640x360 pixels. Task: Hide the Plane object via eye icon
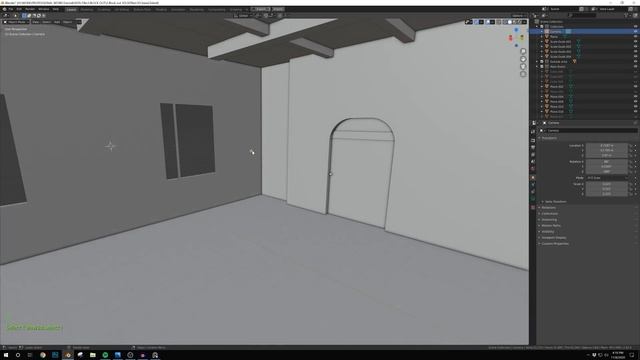click(x=635, y=36)
